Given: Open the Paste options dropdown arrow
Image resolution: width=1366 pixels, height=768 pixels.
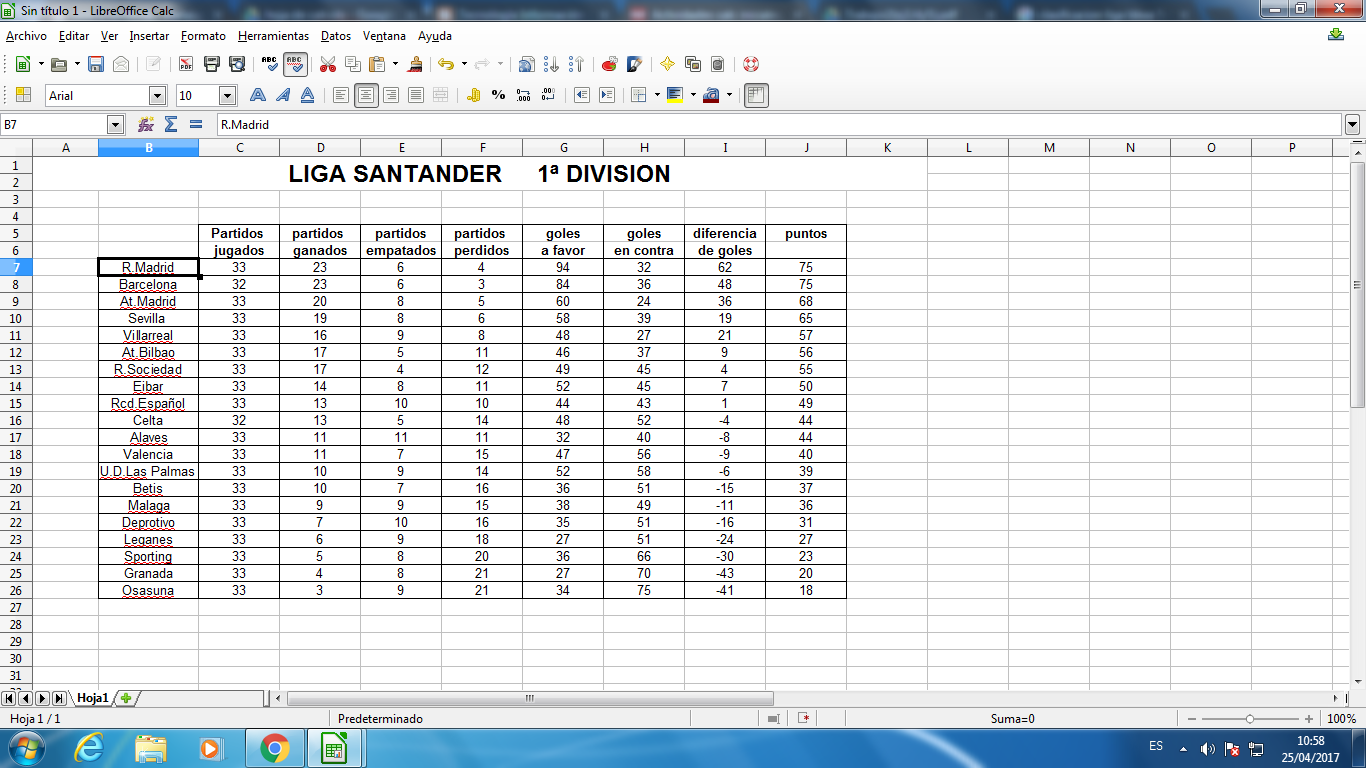Looking at the screenshot, I should (396, 64).
